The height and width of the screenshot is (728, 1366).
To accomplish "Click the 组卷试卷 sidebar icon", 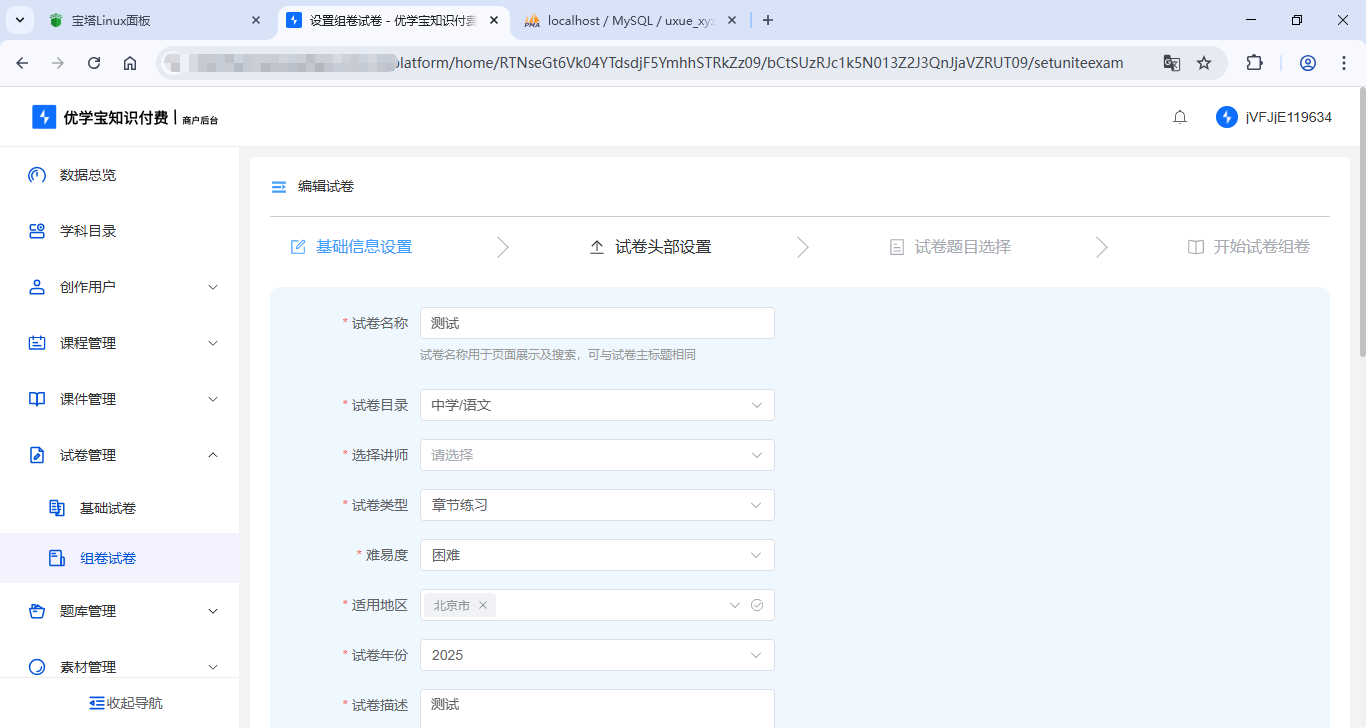I will tap(57, 557).
